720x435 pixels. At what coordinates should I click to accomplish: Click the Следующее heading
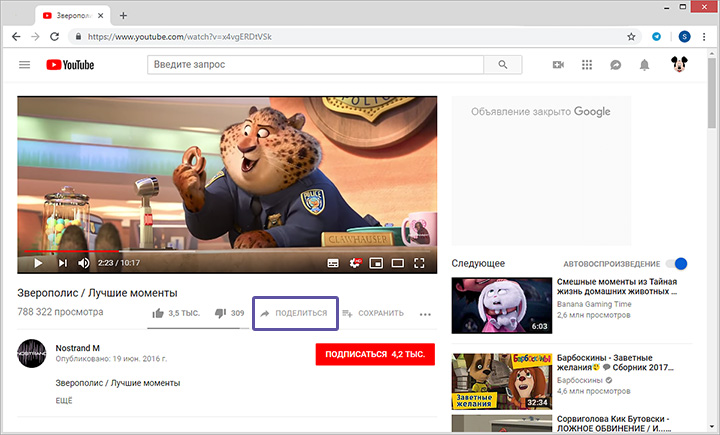pyautogui.click(x=478, y=263)
